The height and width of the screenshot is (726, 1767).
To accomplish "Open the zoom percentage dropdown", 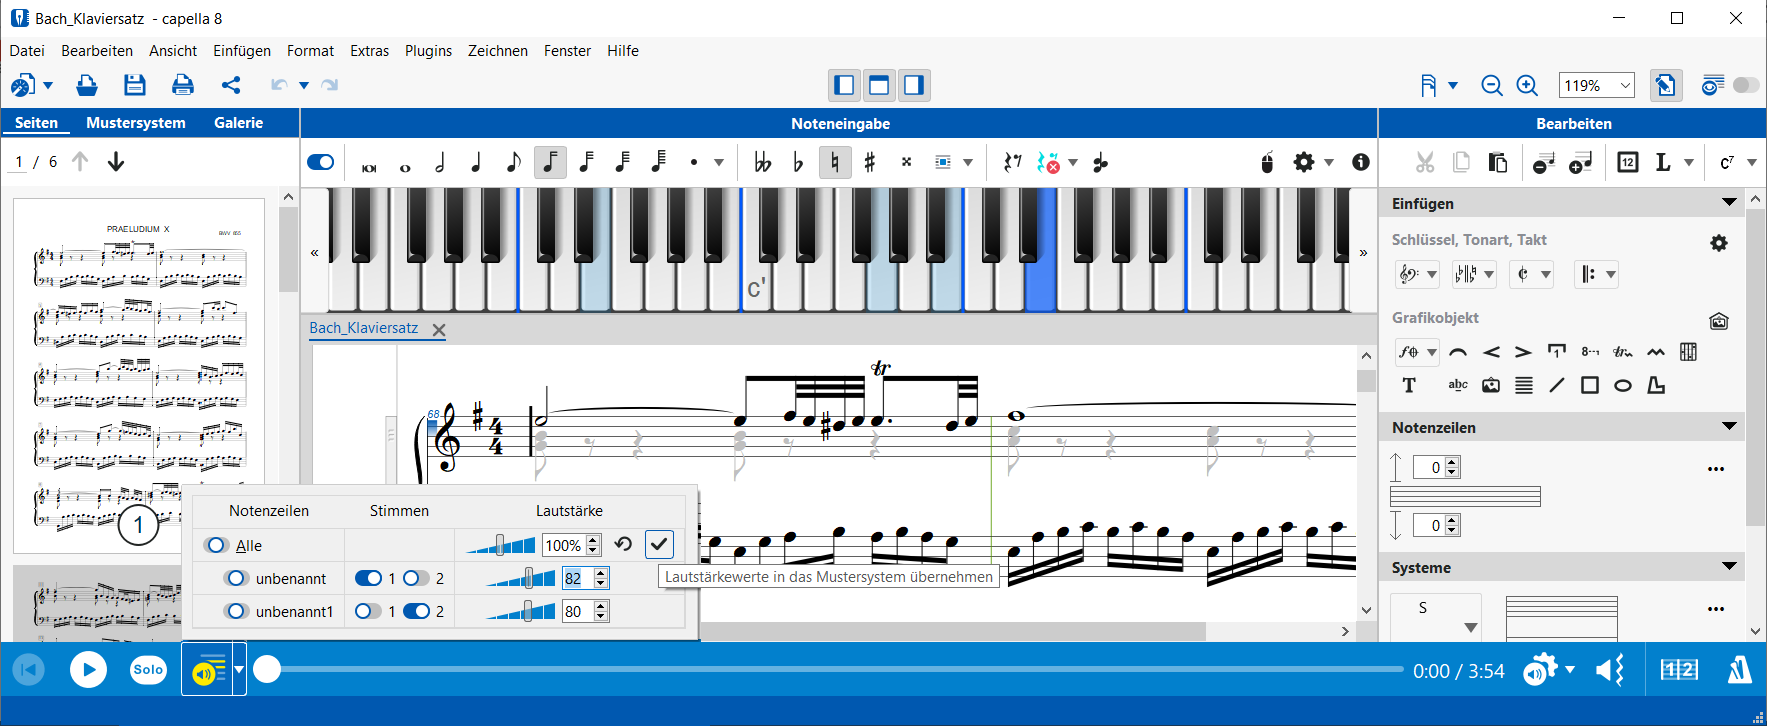I will (1625, 86).
